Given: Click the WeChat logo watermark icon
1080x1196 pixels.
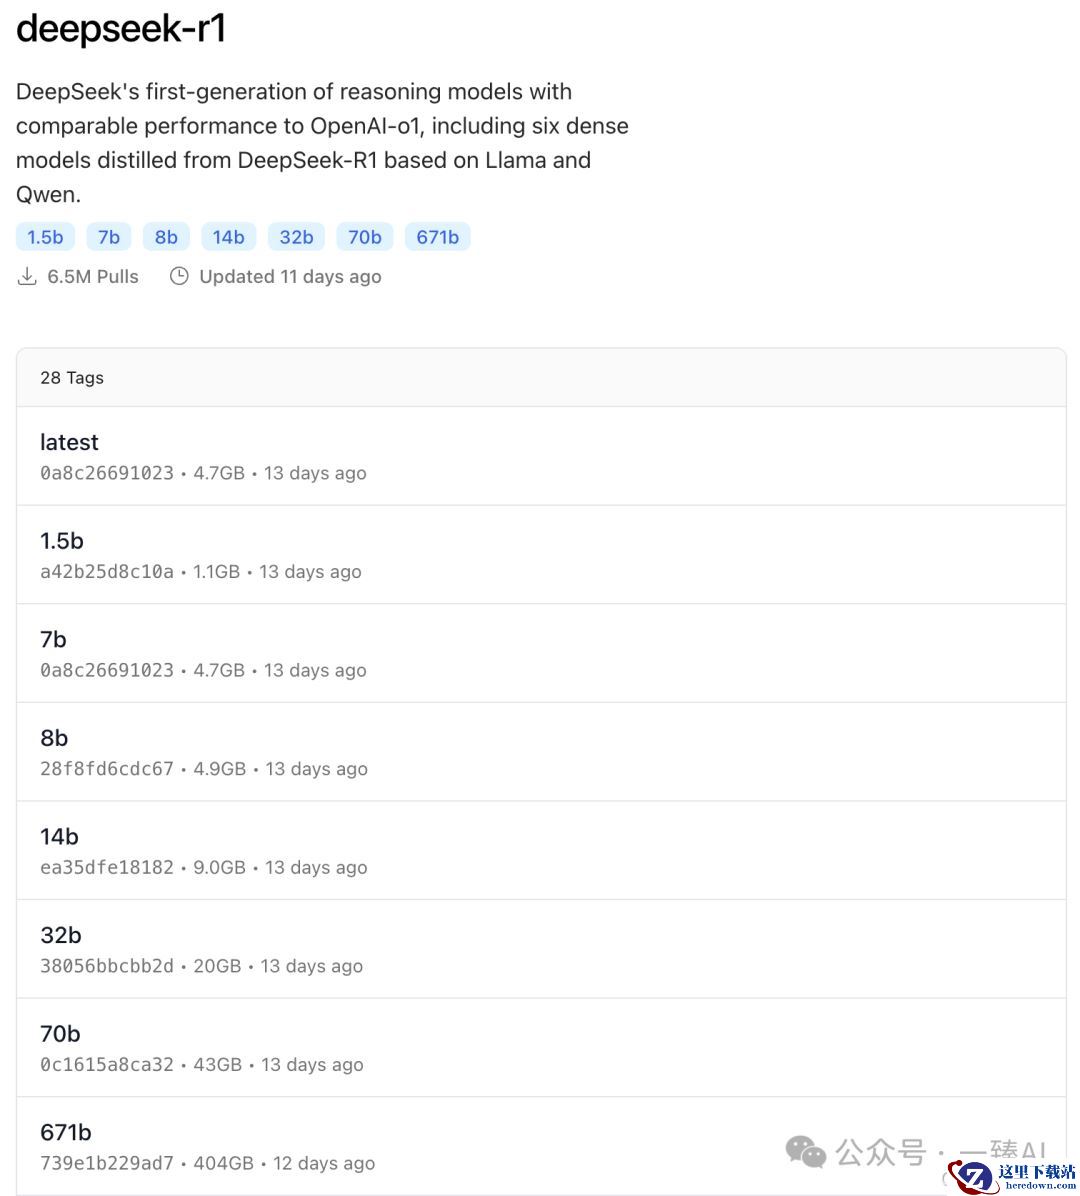Looking at the screenshot, I should (x=806, y=1152).
